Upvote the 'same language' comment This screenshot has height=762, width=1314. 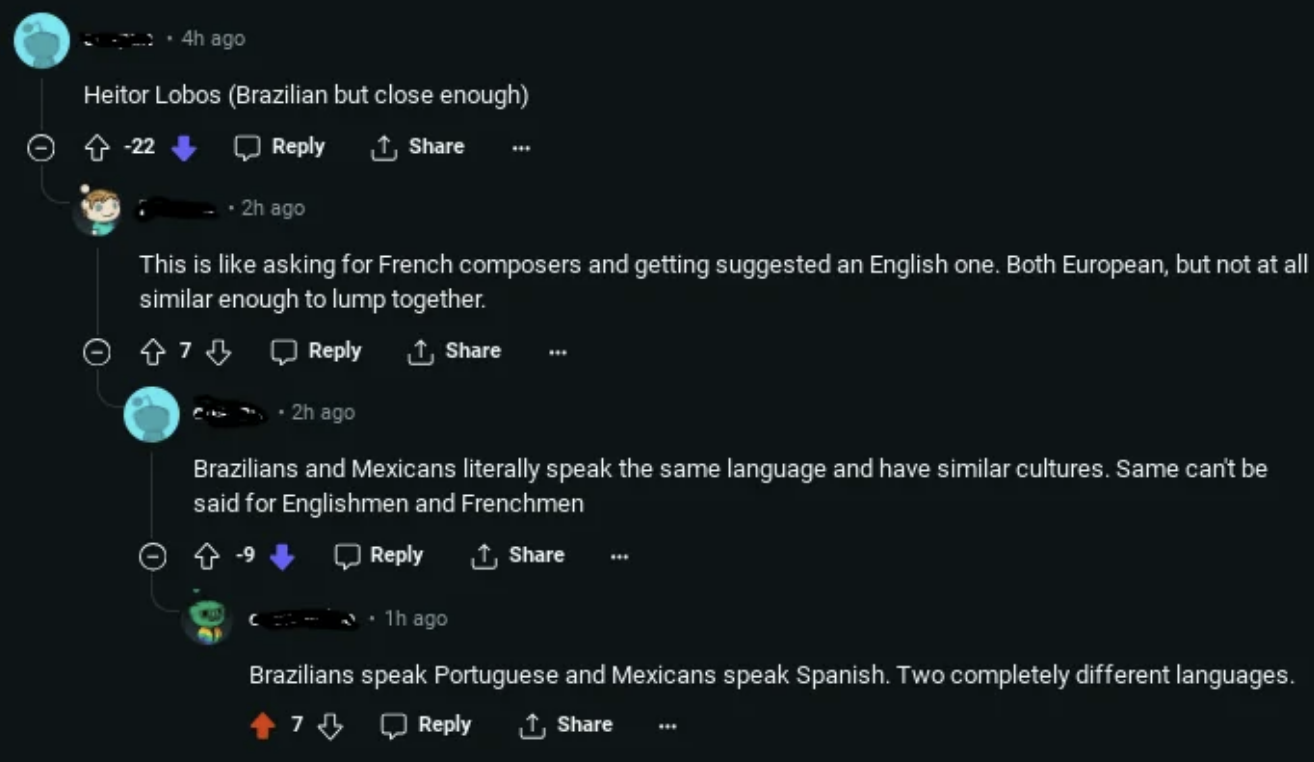[x=208, y=555]
